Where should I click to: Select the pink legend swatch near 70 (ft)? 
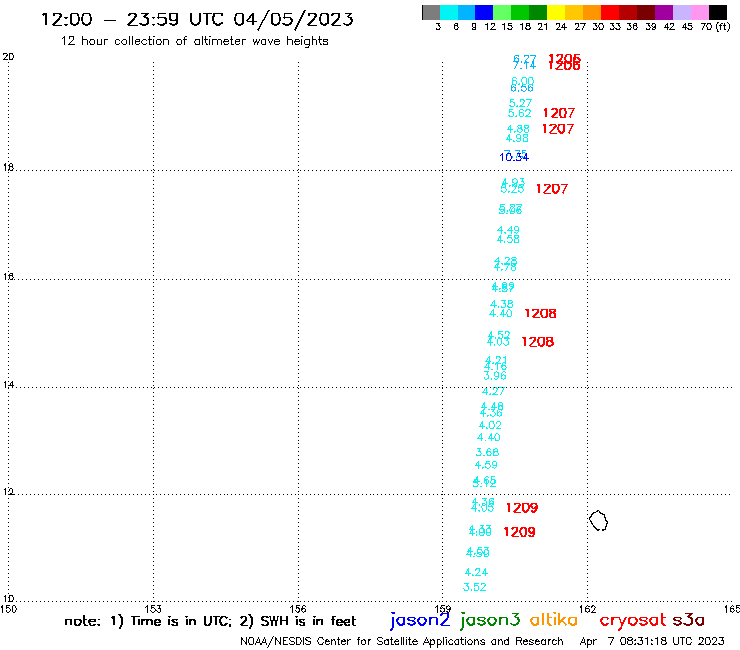coord(699,12)
